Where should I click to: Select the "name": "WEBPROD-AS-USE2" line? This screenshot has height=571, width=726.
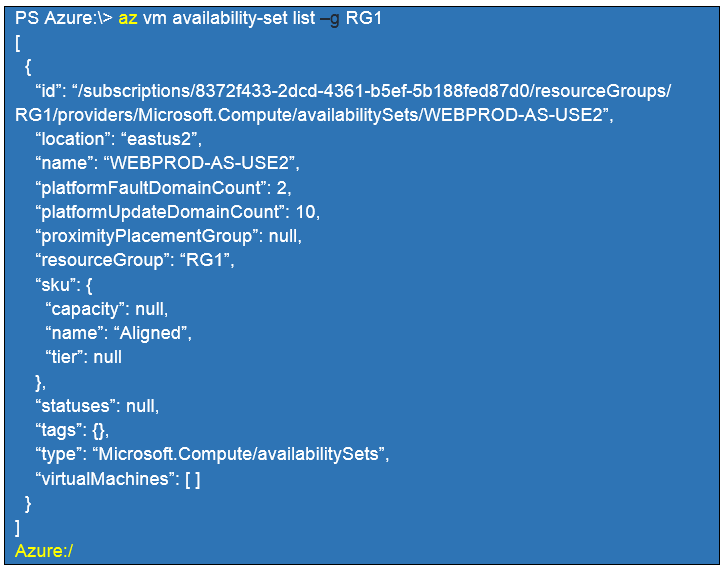167,164
